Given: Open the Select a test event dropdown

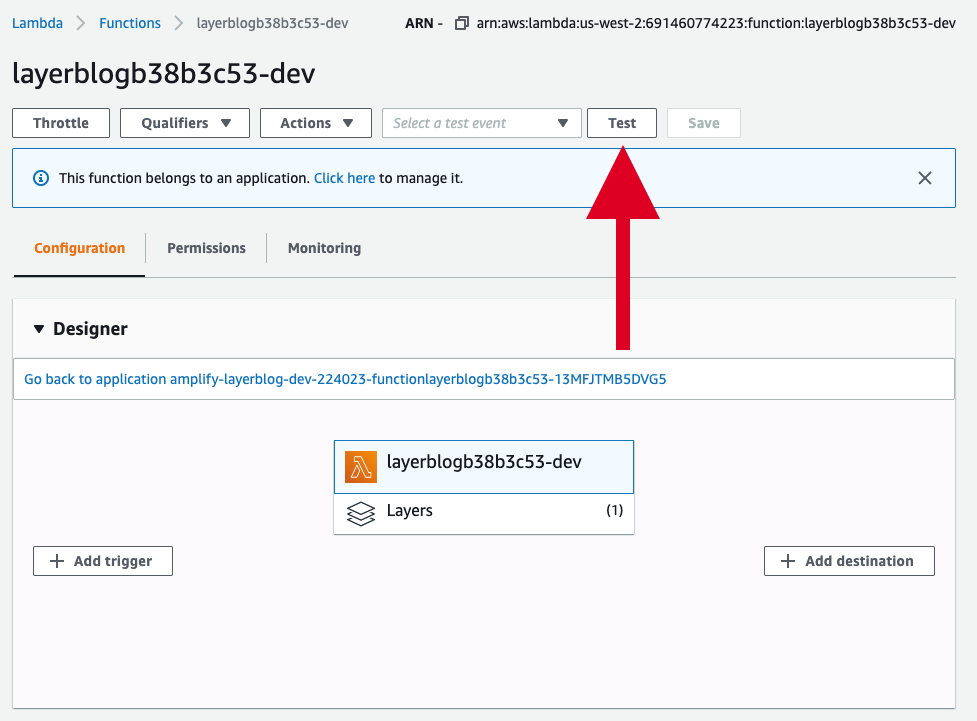Looking at the screenshot, I should point(482,123).
